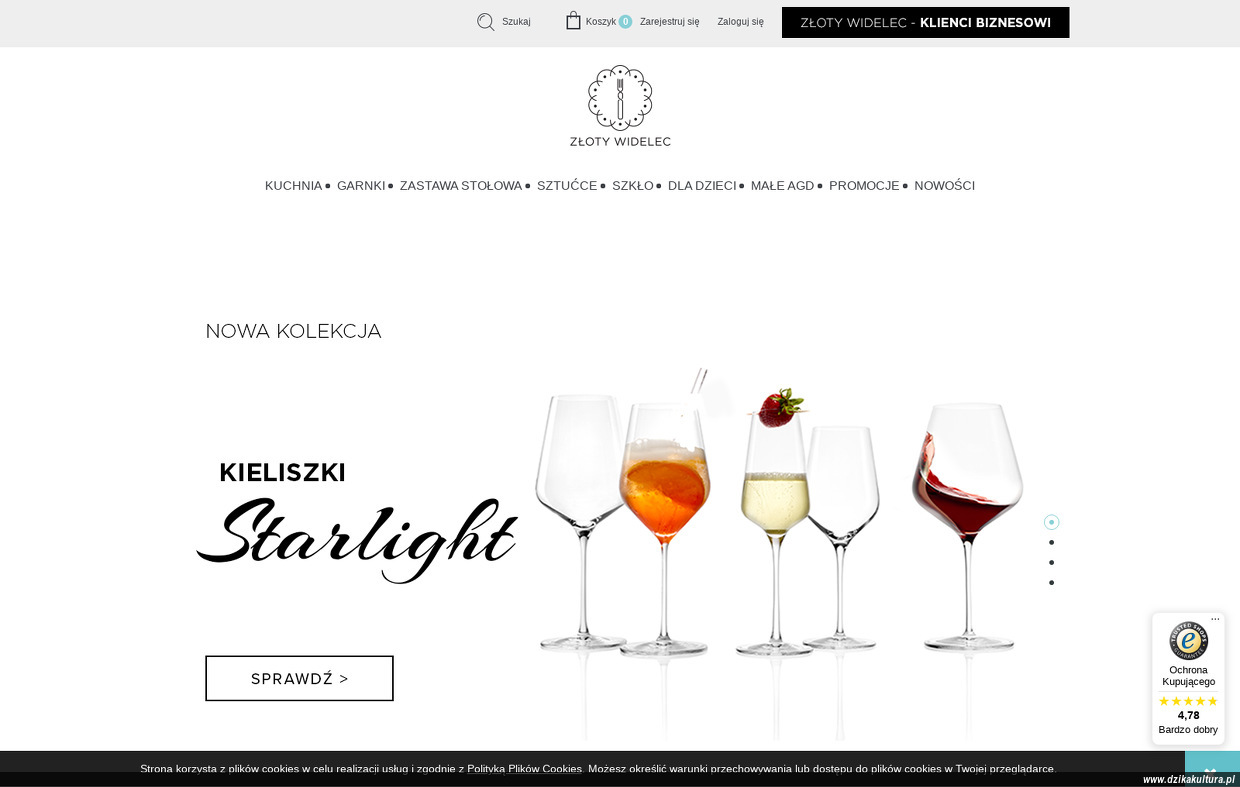
Task: Click the Złoty Widelec logo
Action: (x=620, y=106)
